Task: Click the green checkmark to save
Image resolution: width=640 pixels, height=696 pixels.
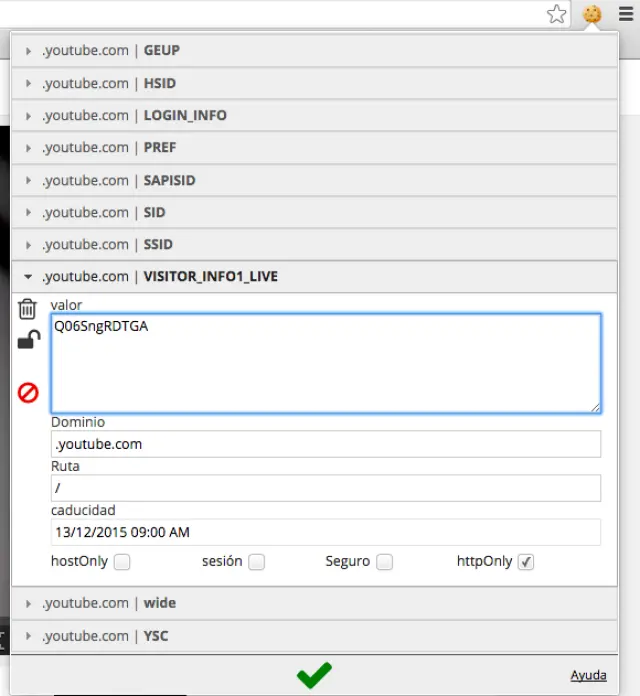Action: tap(314, 675)
